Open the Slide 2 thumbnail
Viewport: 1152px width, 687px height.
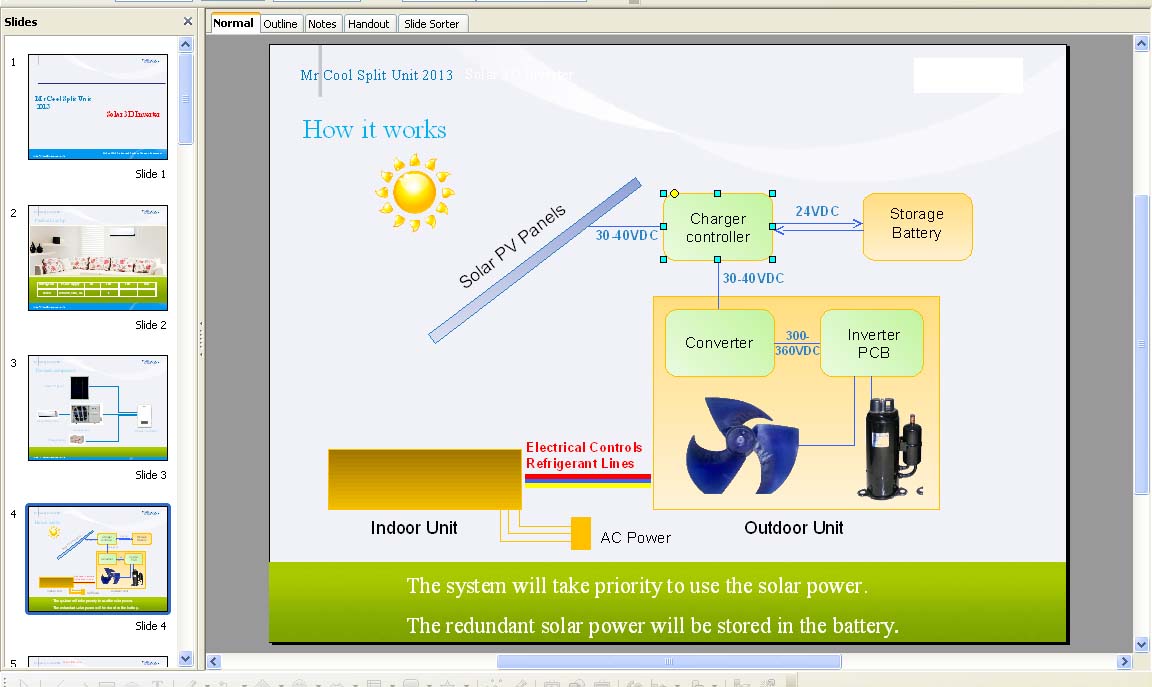(98, 258)
